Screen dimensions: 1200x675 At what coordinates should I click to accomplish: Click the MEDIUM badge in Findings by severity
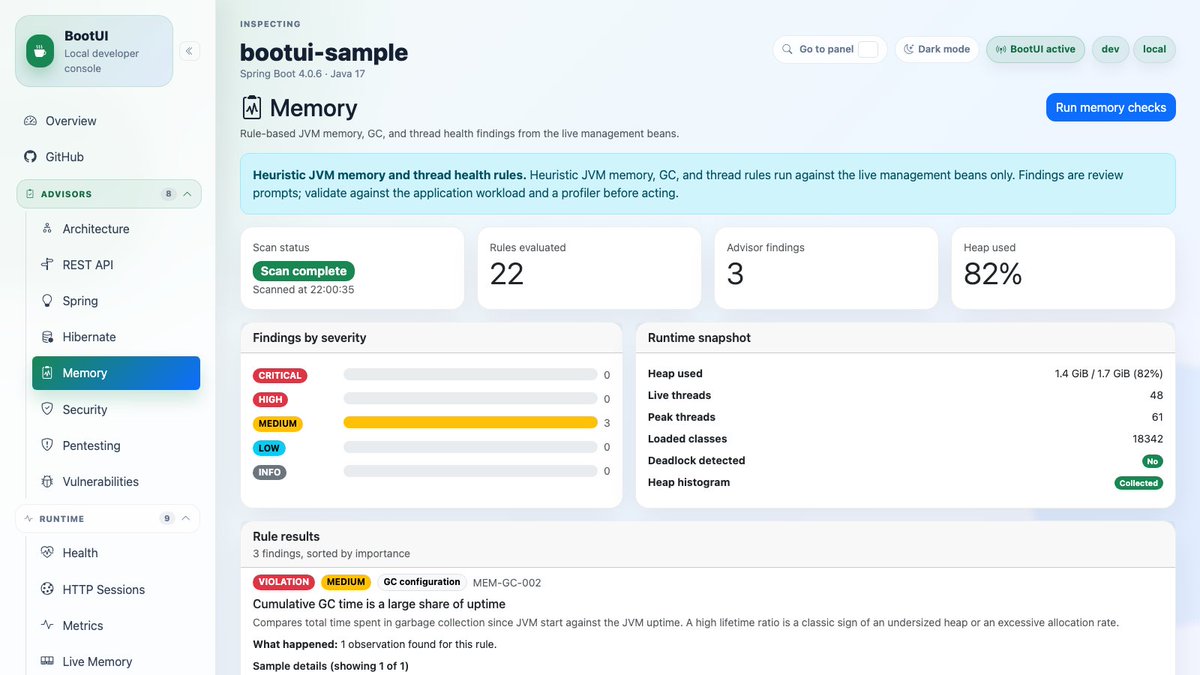click(x=278, y=424)
